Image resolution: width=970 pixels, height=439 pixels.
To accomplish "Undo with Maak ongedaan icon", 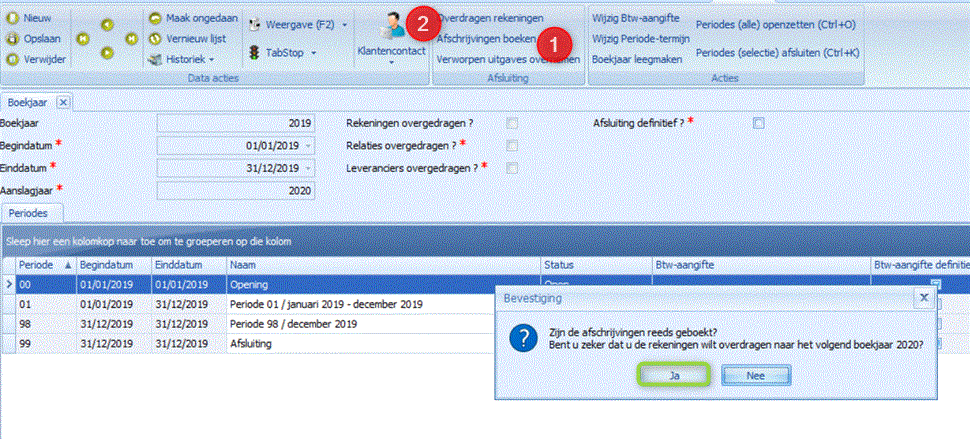I will click(x=155, y=18).
